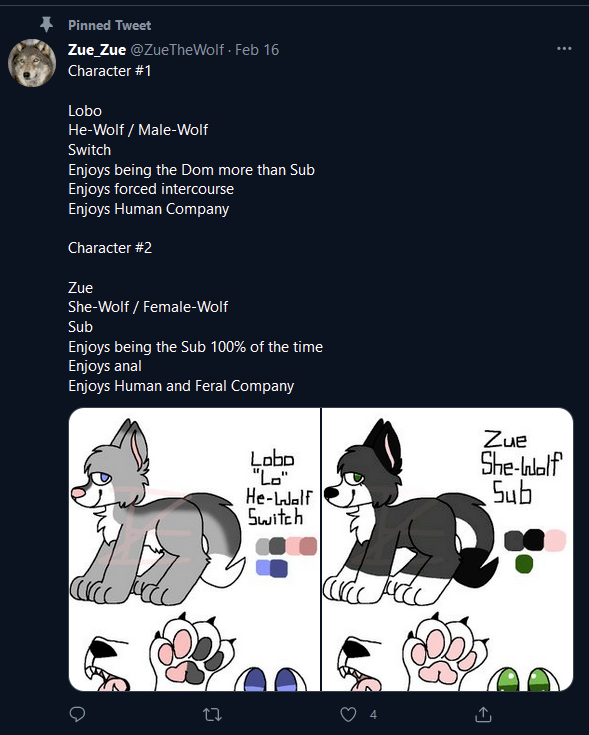Click the Pinned Tweet label
Viewport: 589px width, 735px height.
[110, 25]
